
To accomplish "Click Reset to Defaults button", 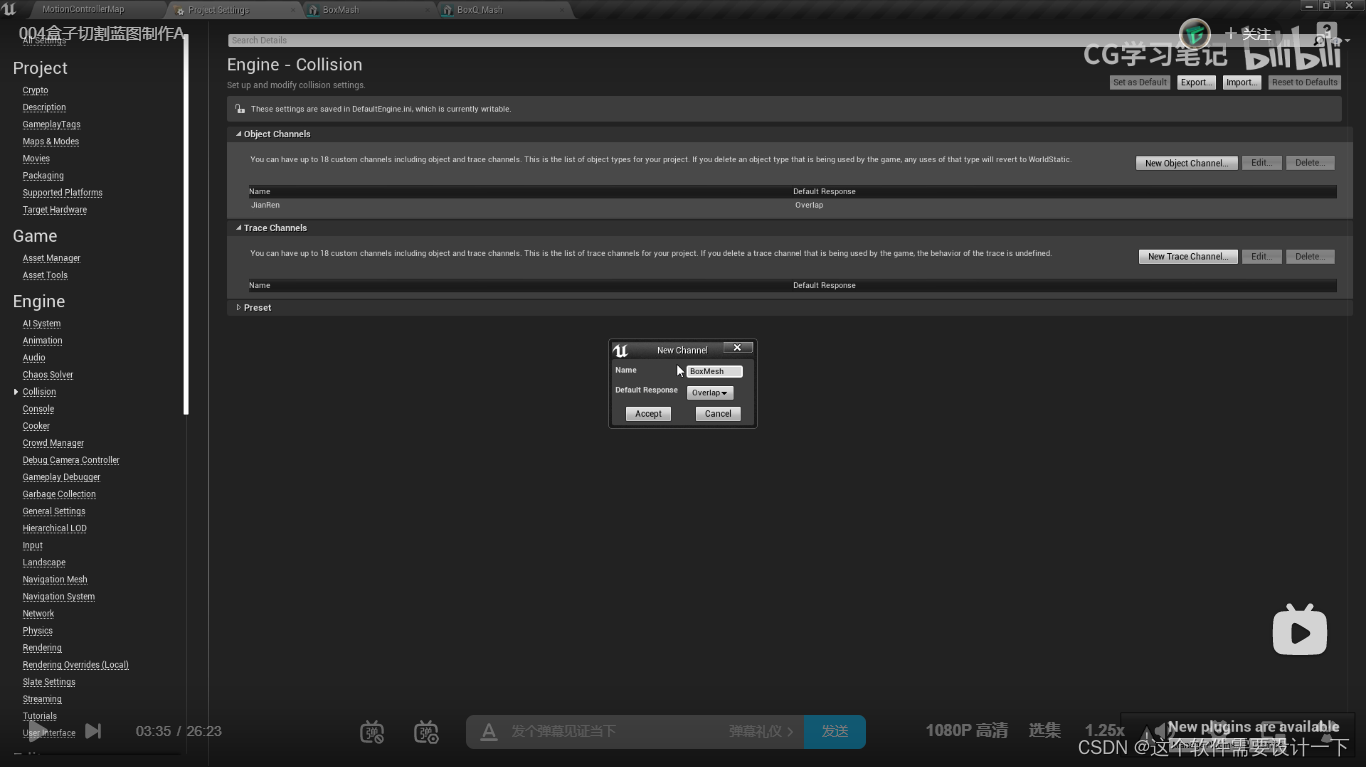I will tap(1305, 82).
